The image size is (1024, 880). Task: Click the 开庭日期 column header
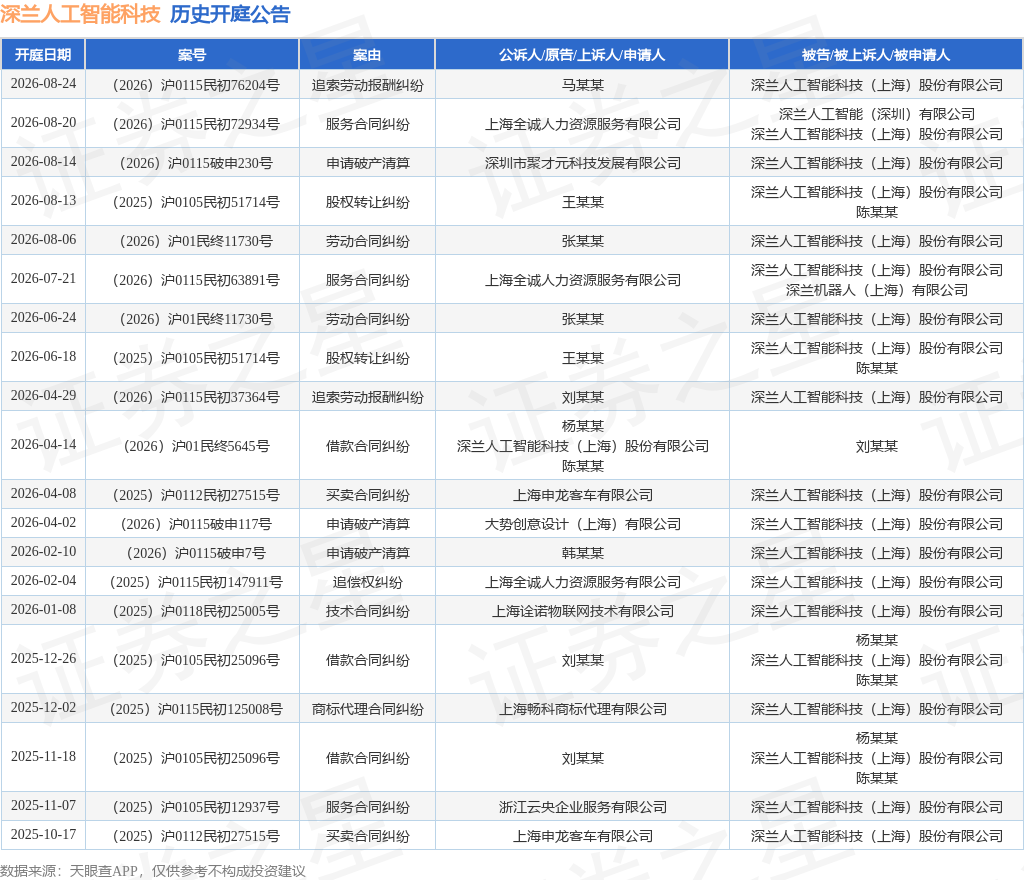click(43, 55)
